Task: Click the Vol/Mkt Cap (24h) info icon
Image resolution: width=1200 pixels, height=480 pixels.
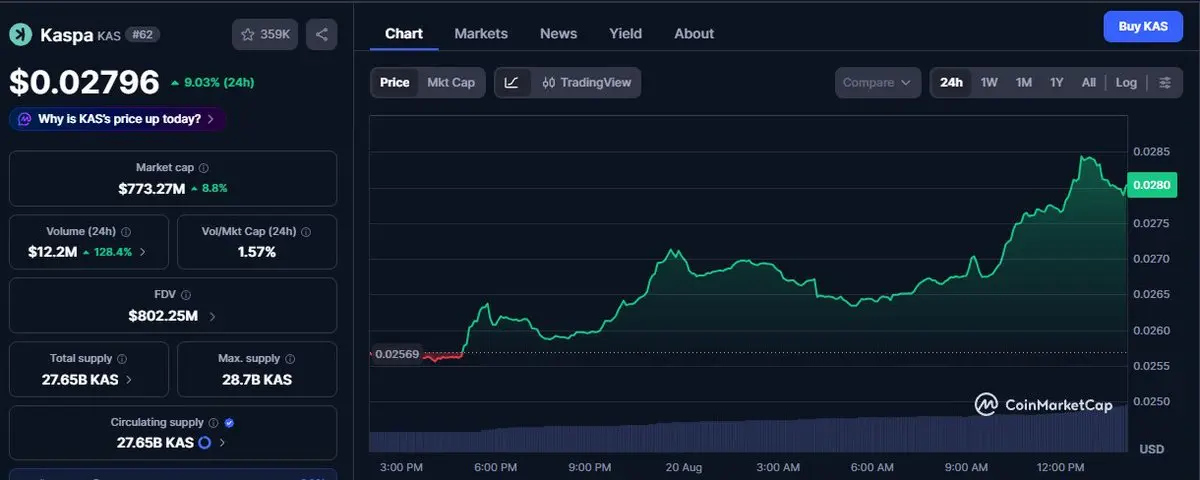Action: tap(305, 231)
